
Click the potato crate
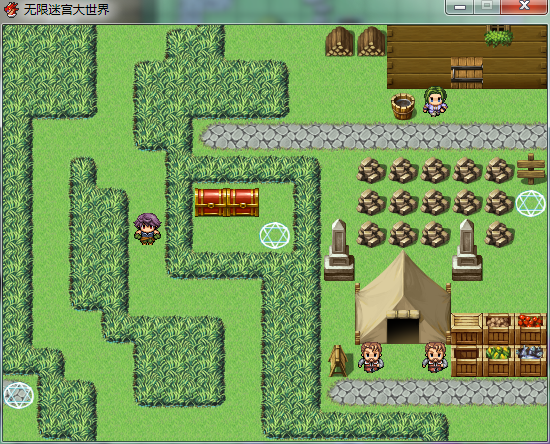(x=498, y=329)
